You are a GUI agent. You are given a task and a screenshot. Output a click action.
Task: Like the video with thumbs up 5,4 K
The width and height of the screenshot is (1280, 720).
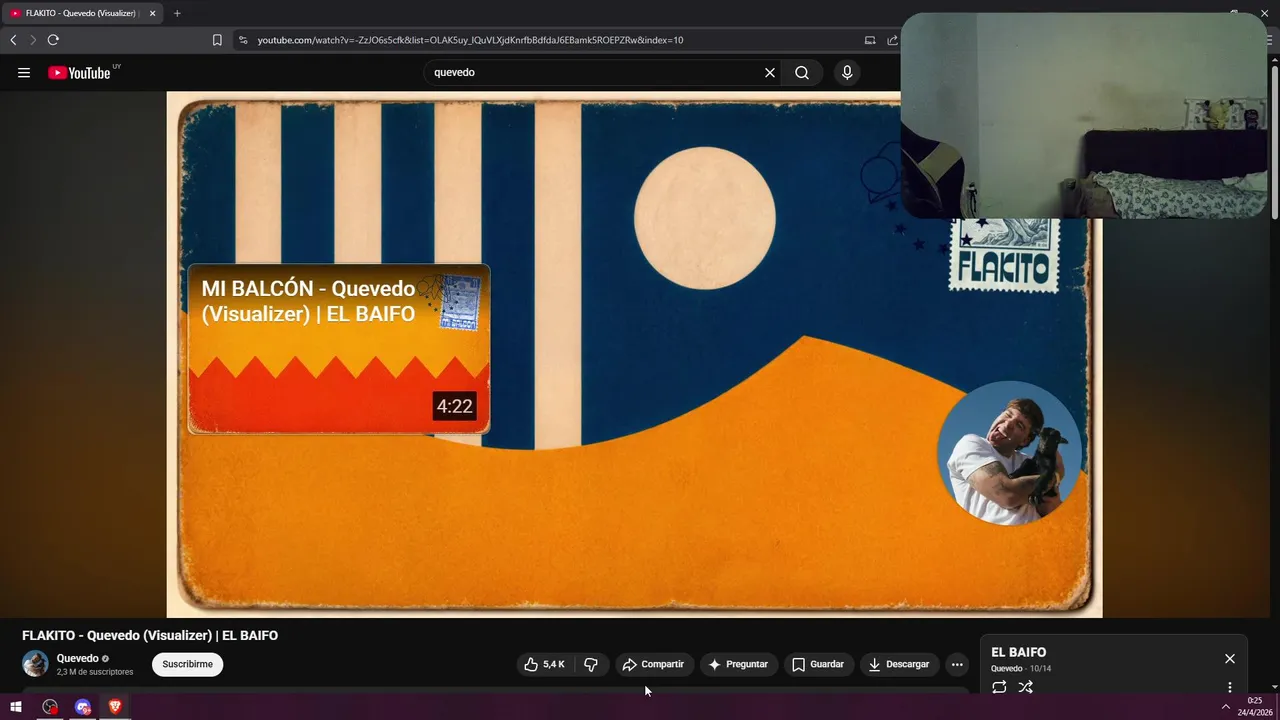[545, 664]
